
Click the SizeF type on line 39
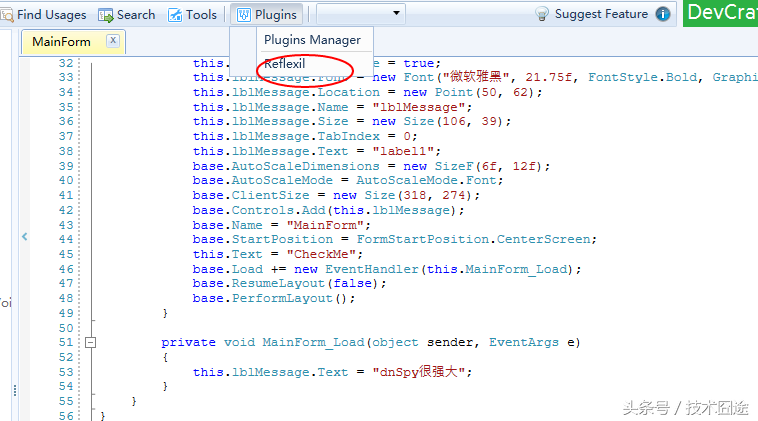point(454,167)
